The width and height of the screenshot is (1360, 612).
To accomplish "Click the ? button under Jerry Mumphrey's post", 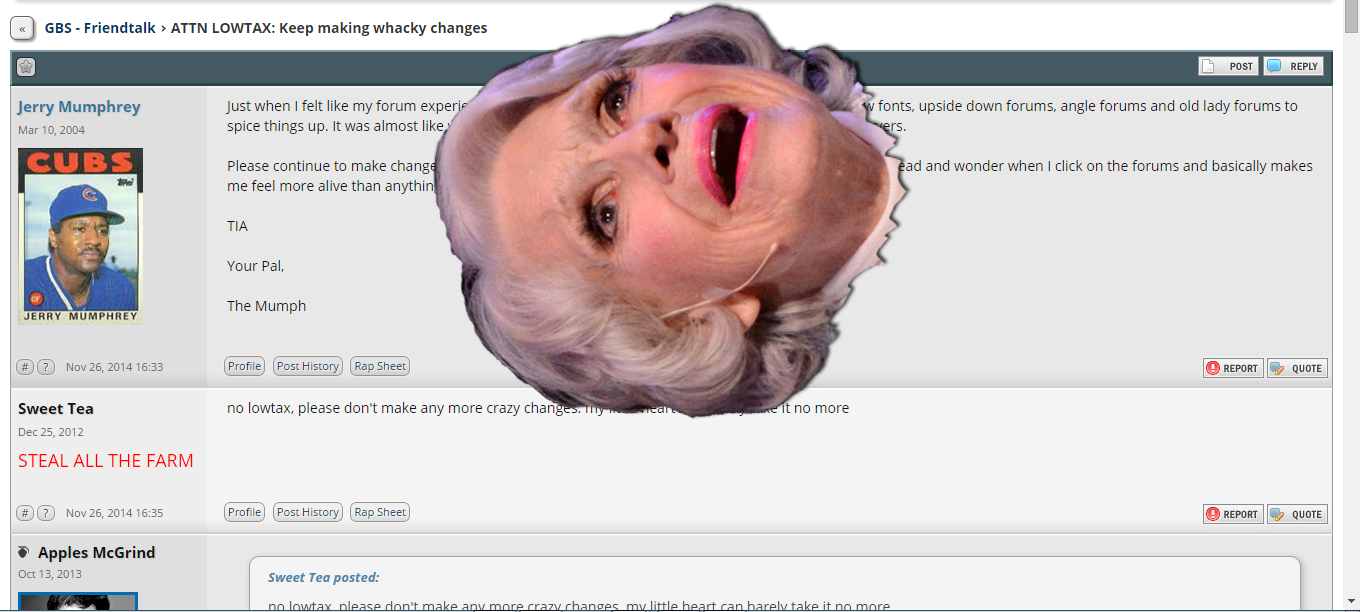I will point(46,367).
